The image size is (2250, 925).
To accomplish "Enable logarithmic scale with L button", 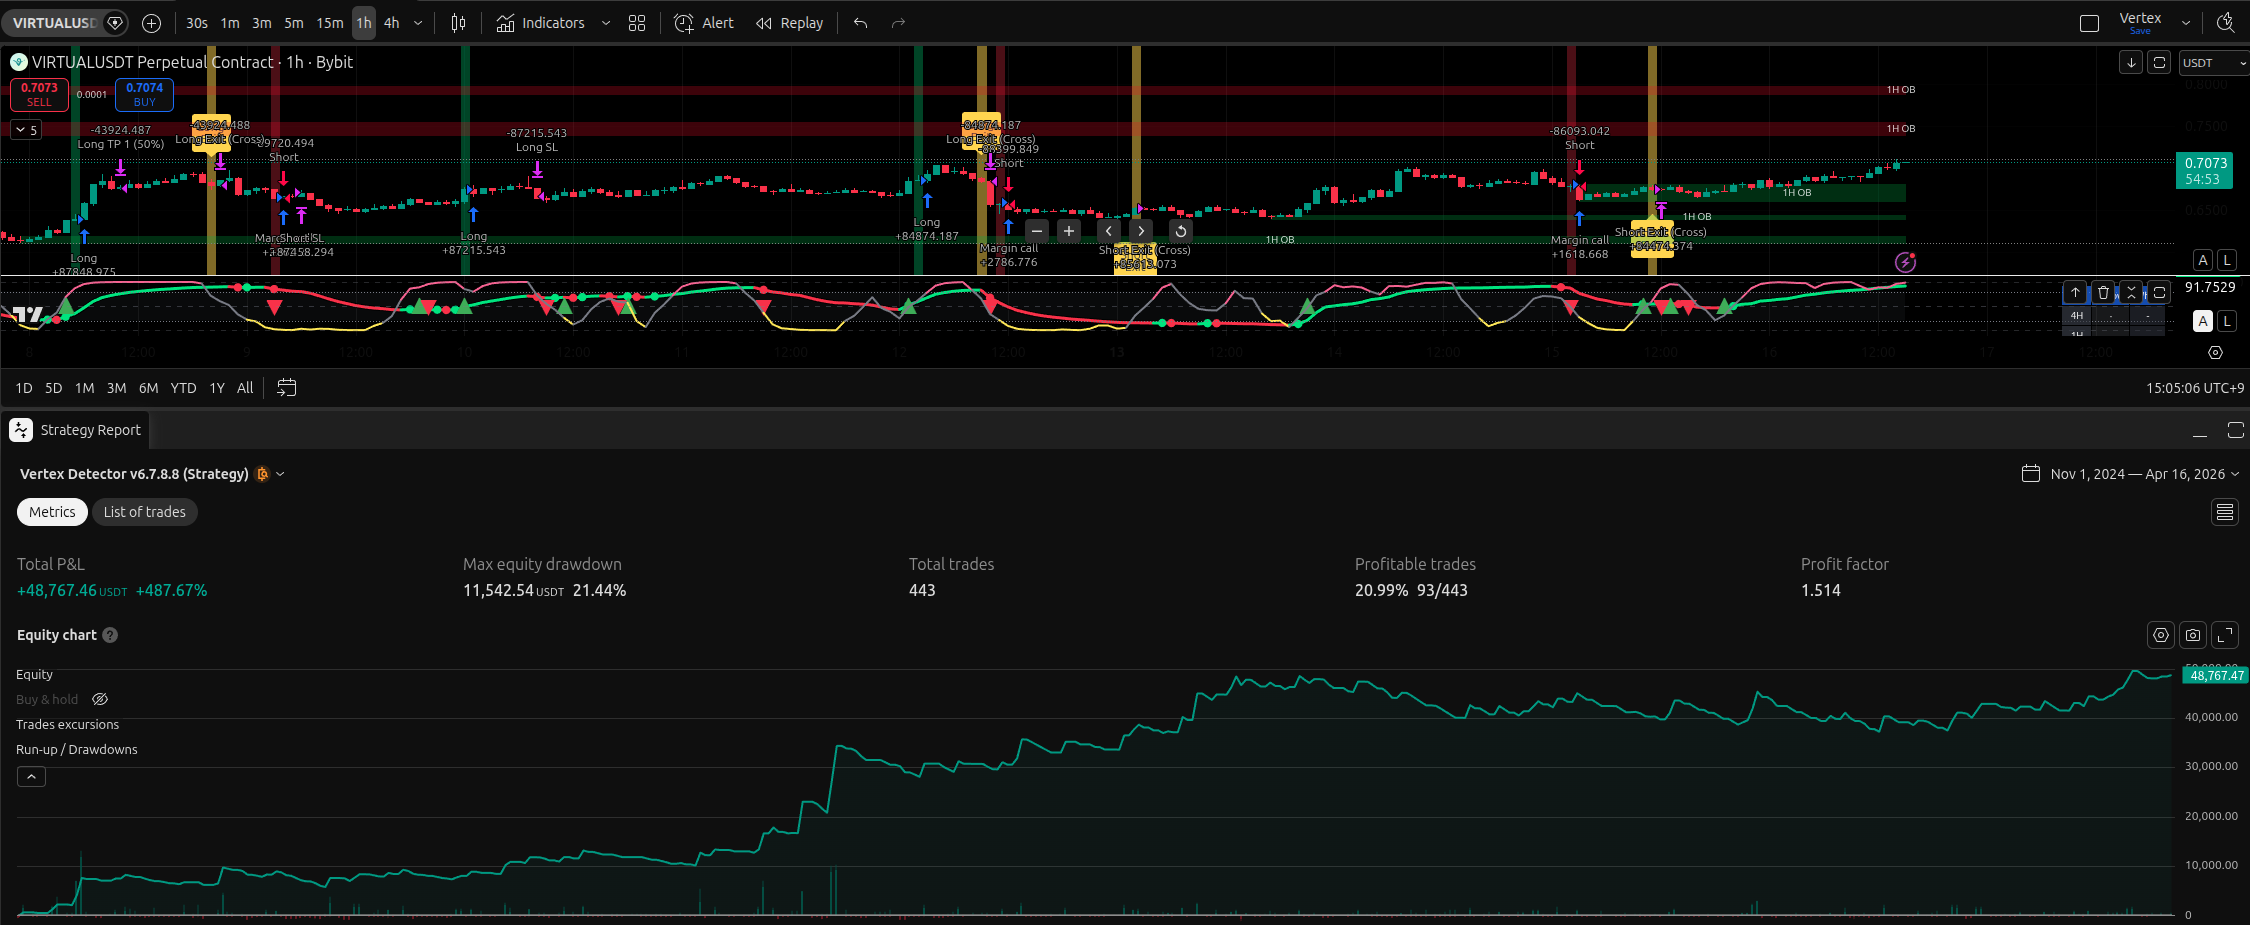I will point(2227,260).
